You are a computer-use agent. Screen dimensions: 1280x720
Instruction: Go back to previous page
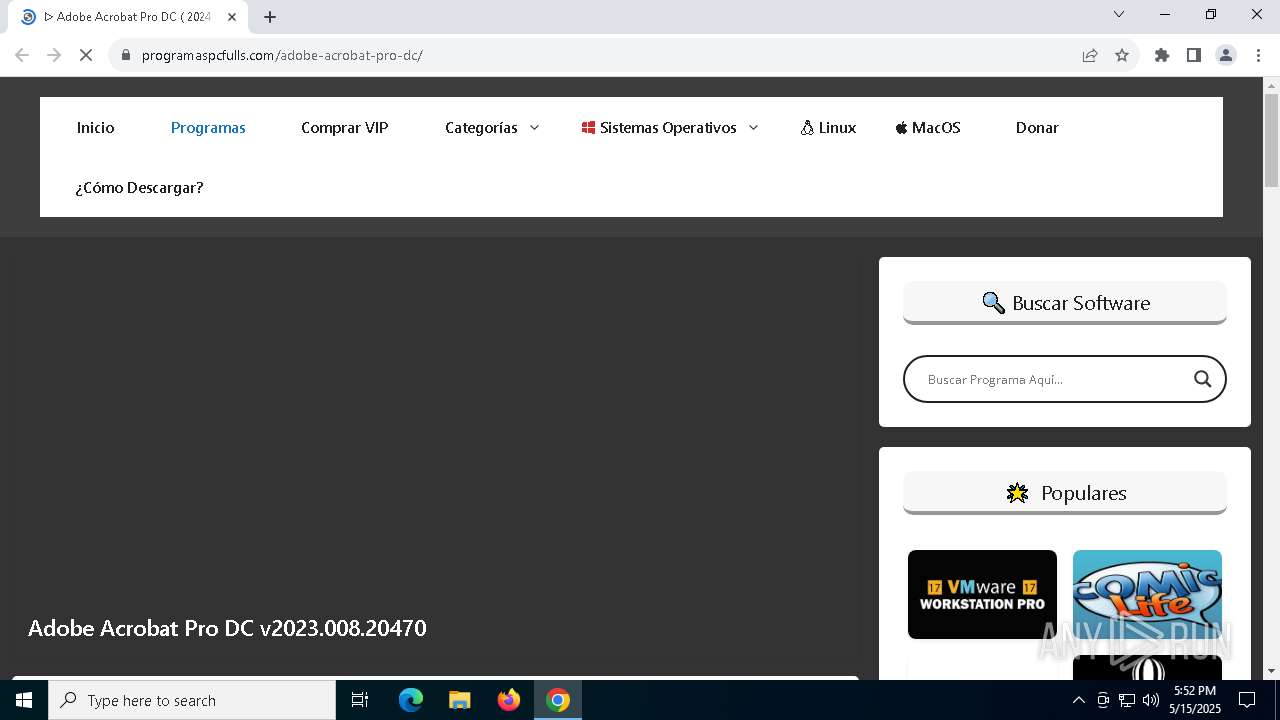[x=22, y=55]
